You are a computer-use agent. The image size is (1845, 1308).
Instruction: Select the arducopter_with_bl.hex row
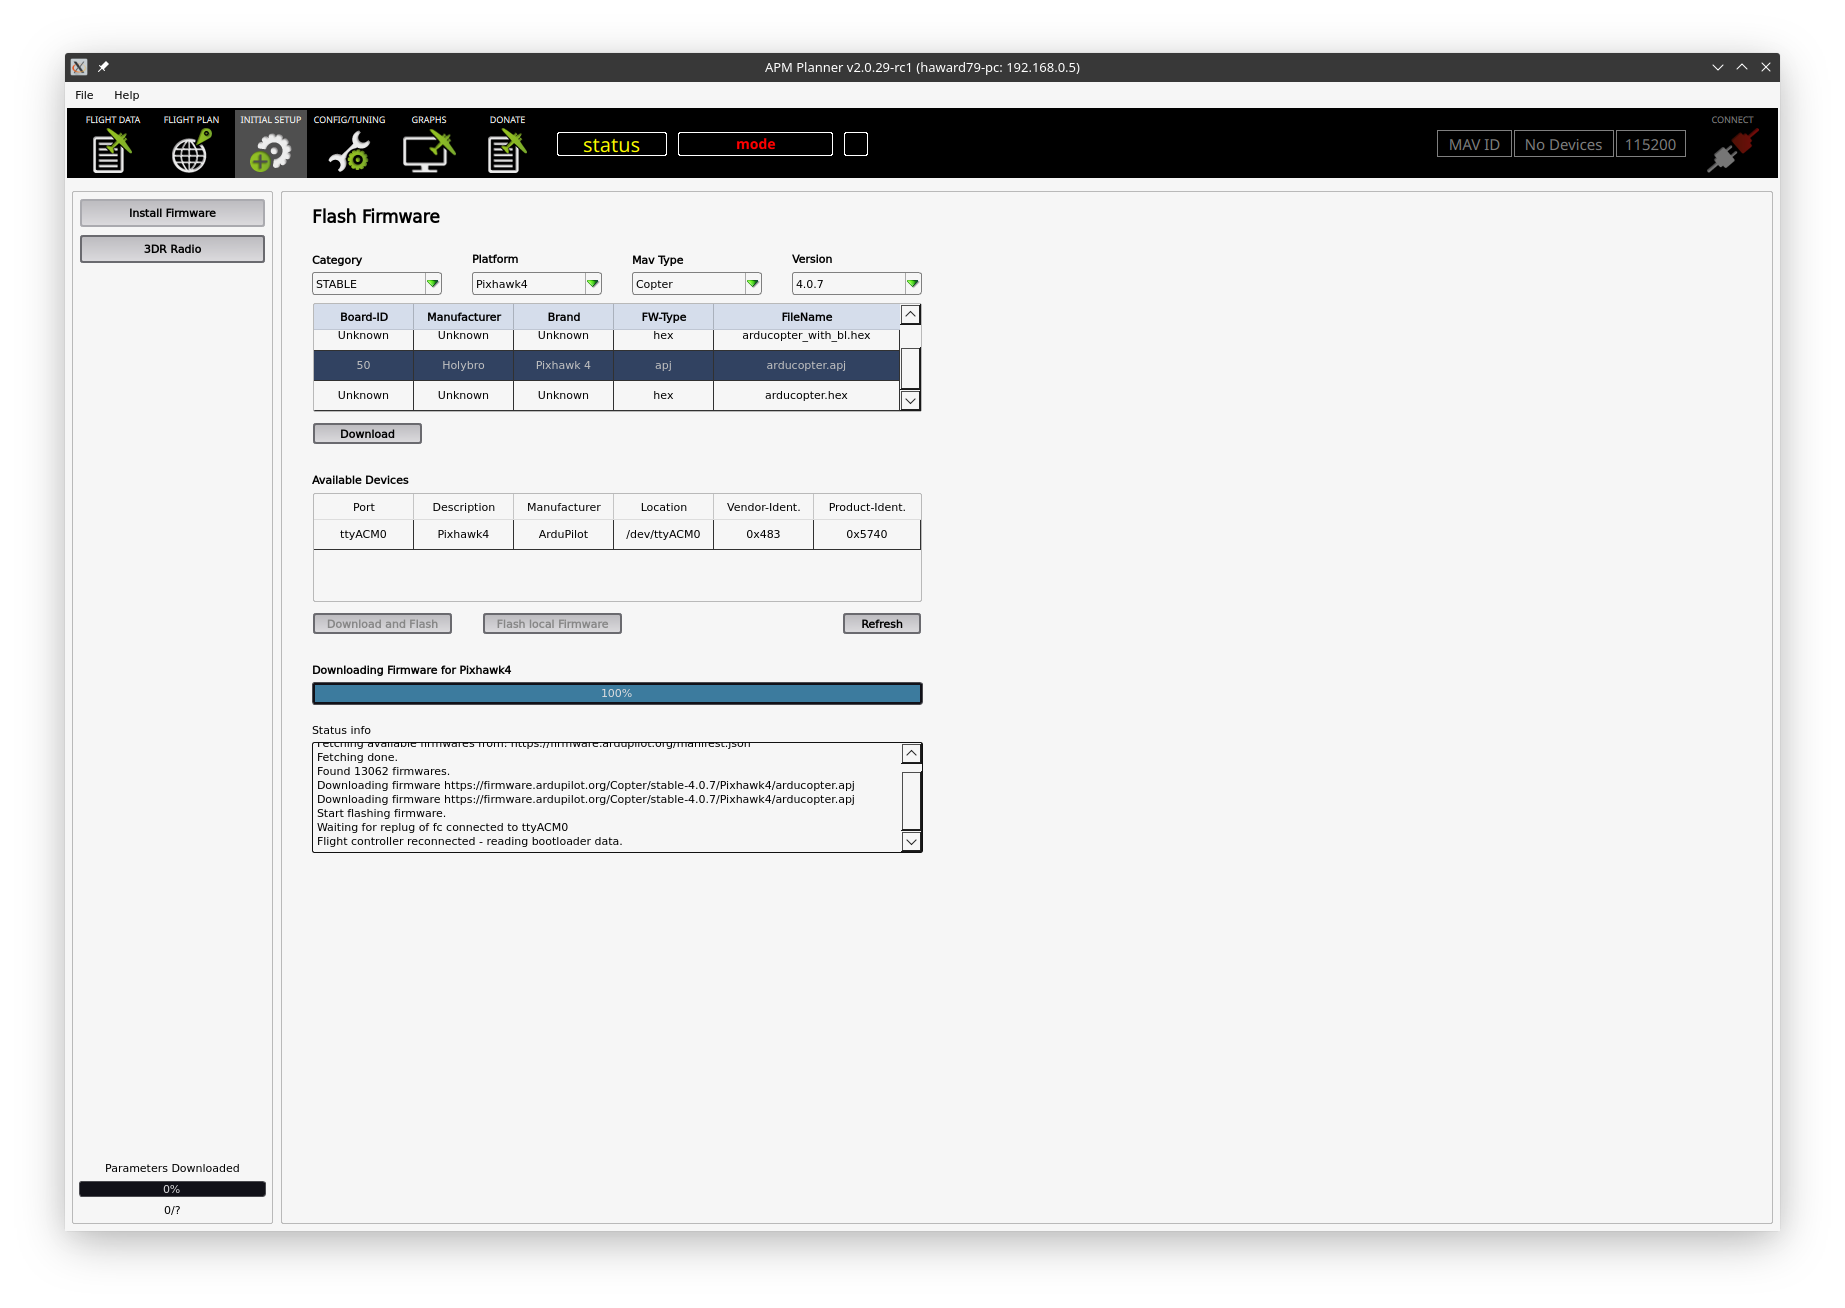coord(606,338)
